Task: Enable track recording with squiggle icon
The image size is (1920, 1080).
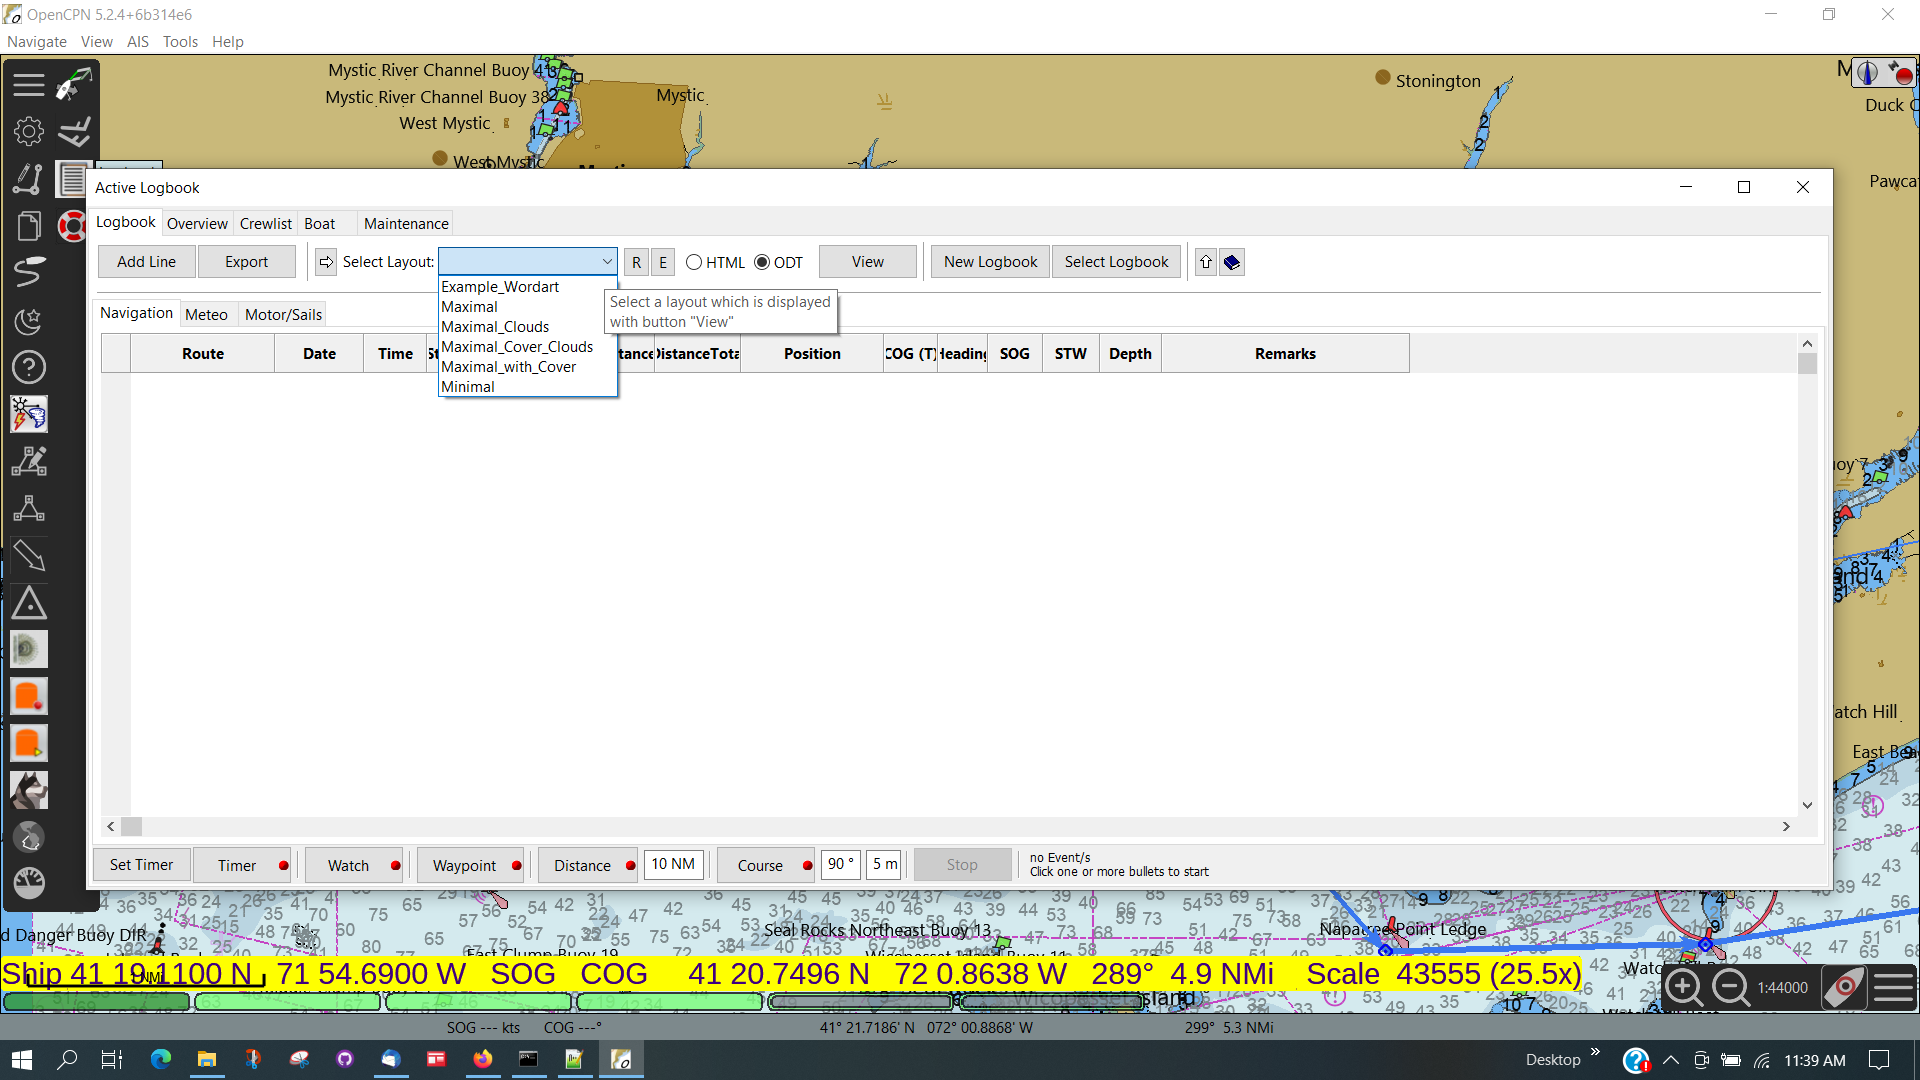Action: pyautogui.click(x=28, y=273)
